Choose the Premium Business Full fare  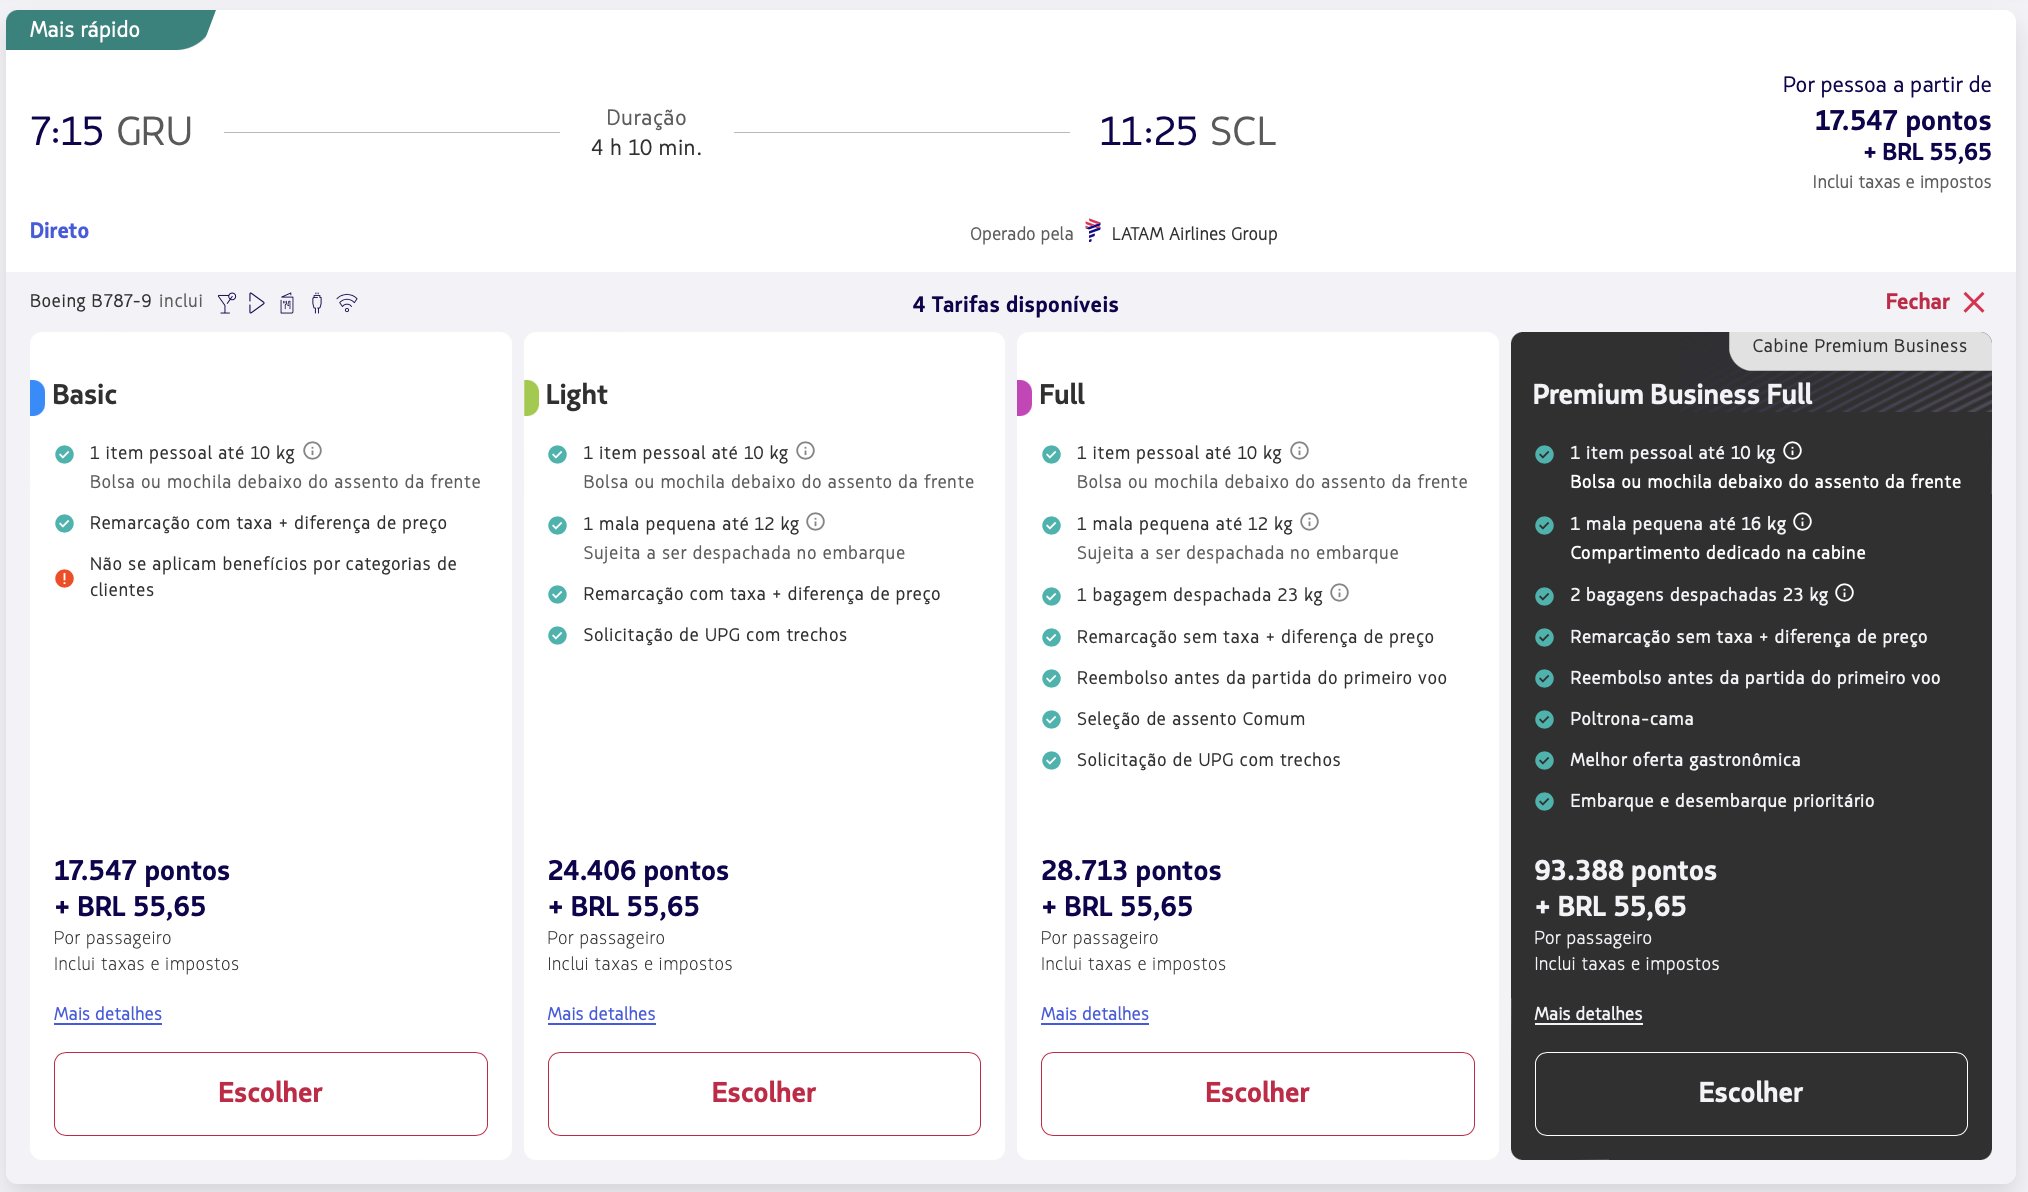click(x=1751, y=1093)
